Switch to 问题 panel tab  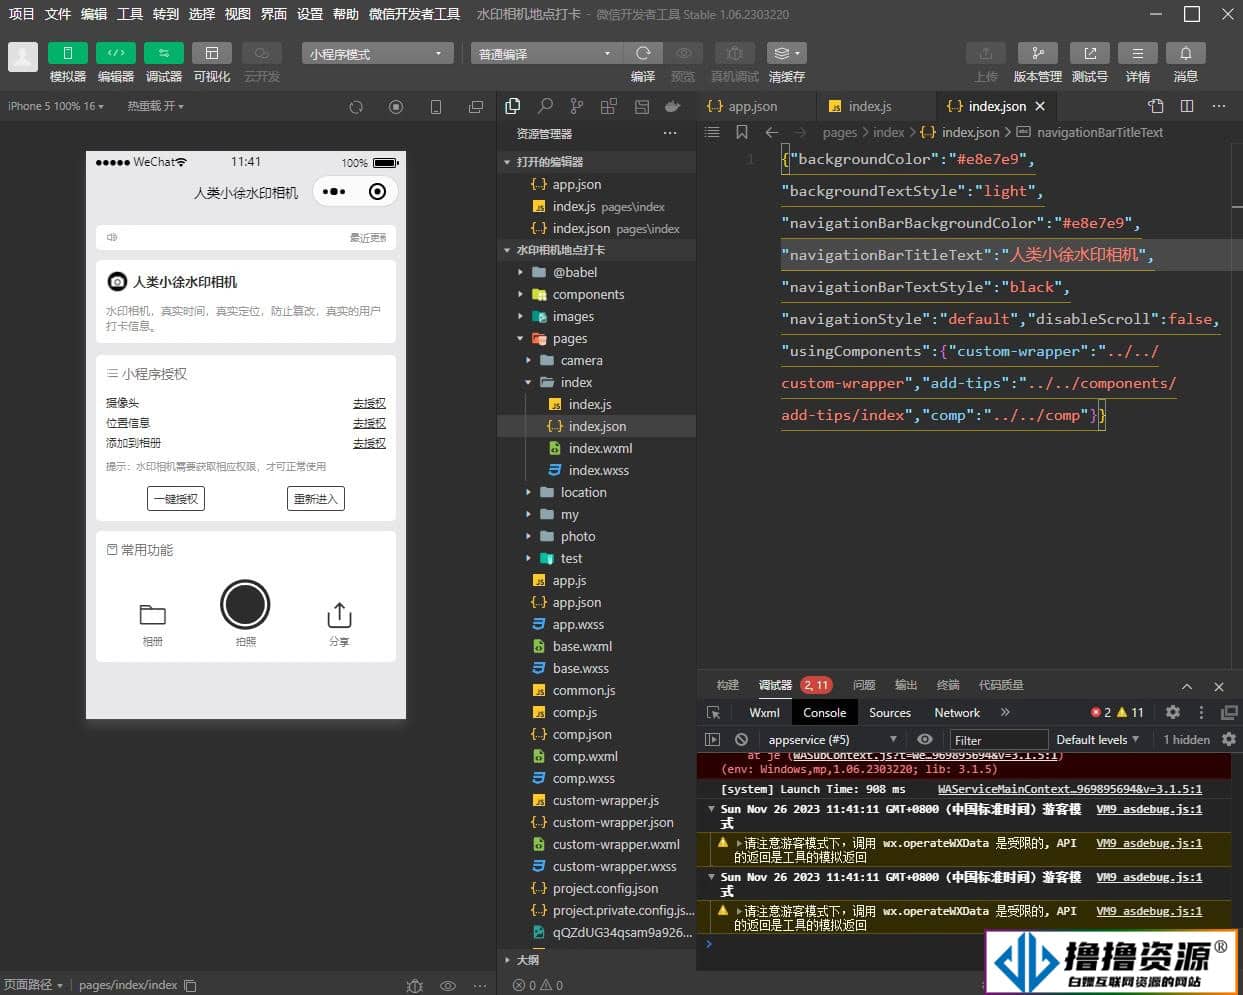point(864,685)
